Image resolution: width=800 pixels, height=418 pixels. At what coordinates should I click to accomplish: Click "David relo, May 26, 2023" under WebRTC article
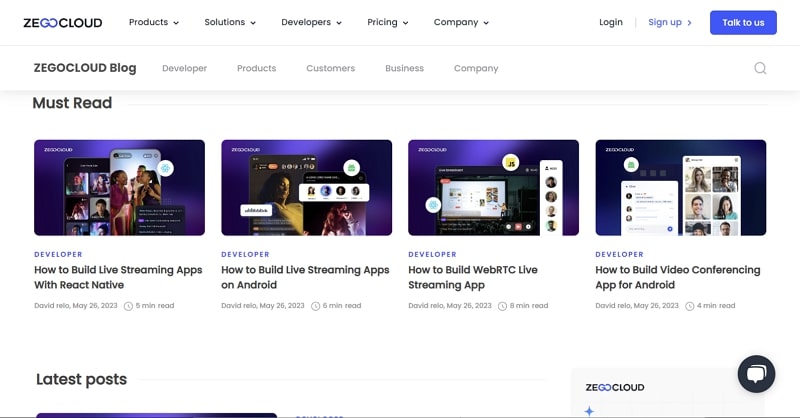point(450,306)
